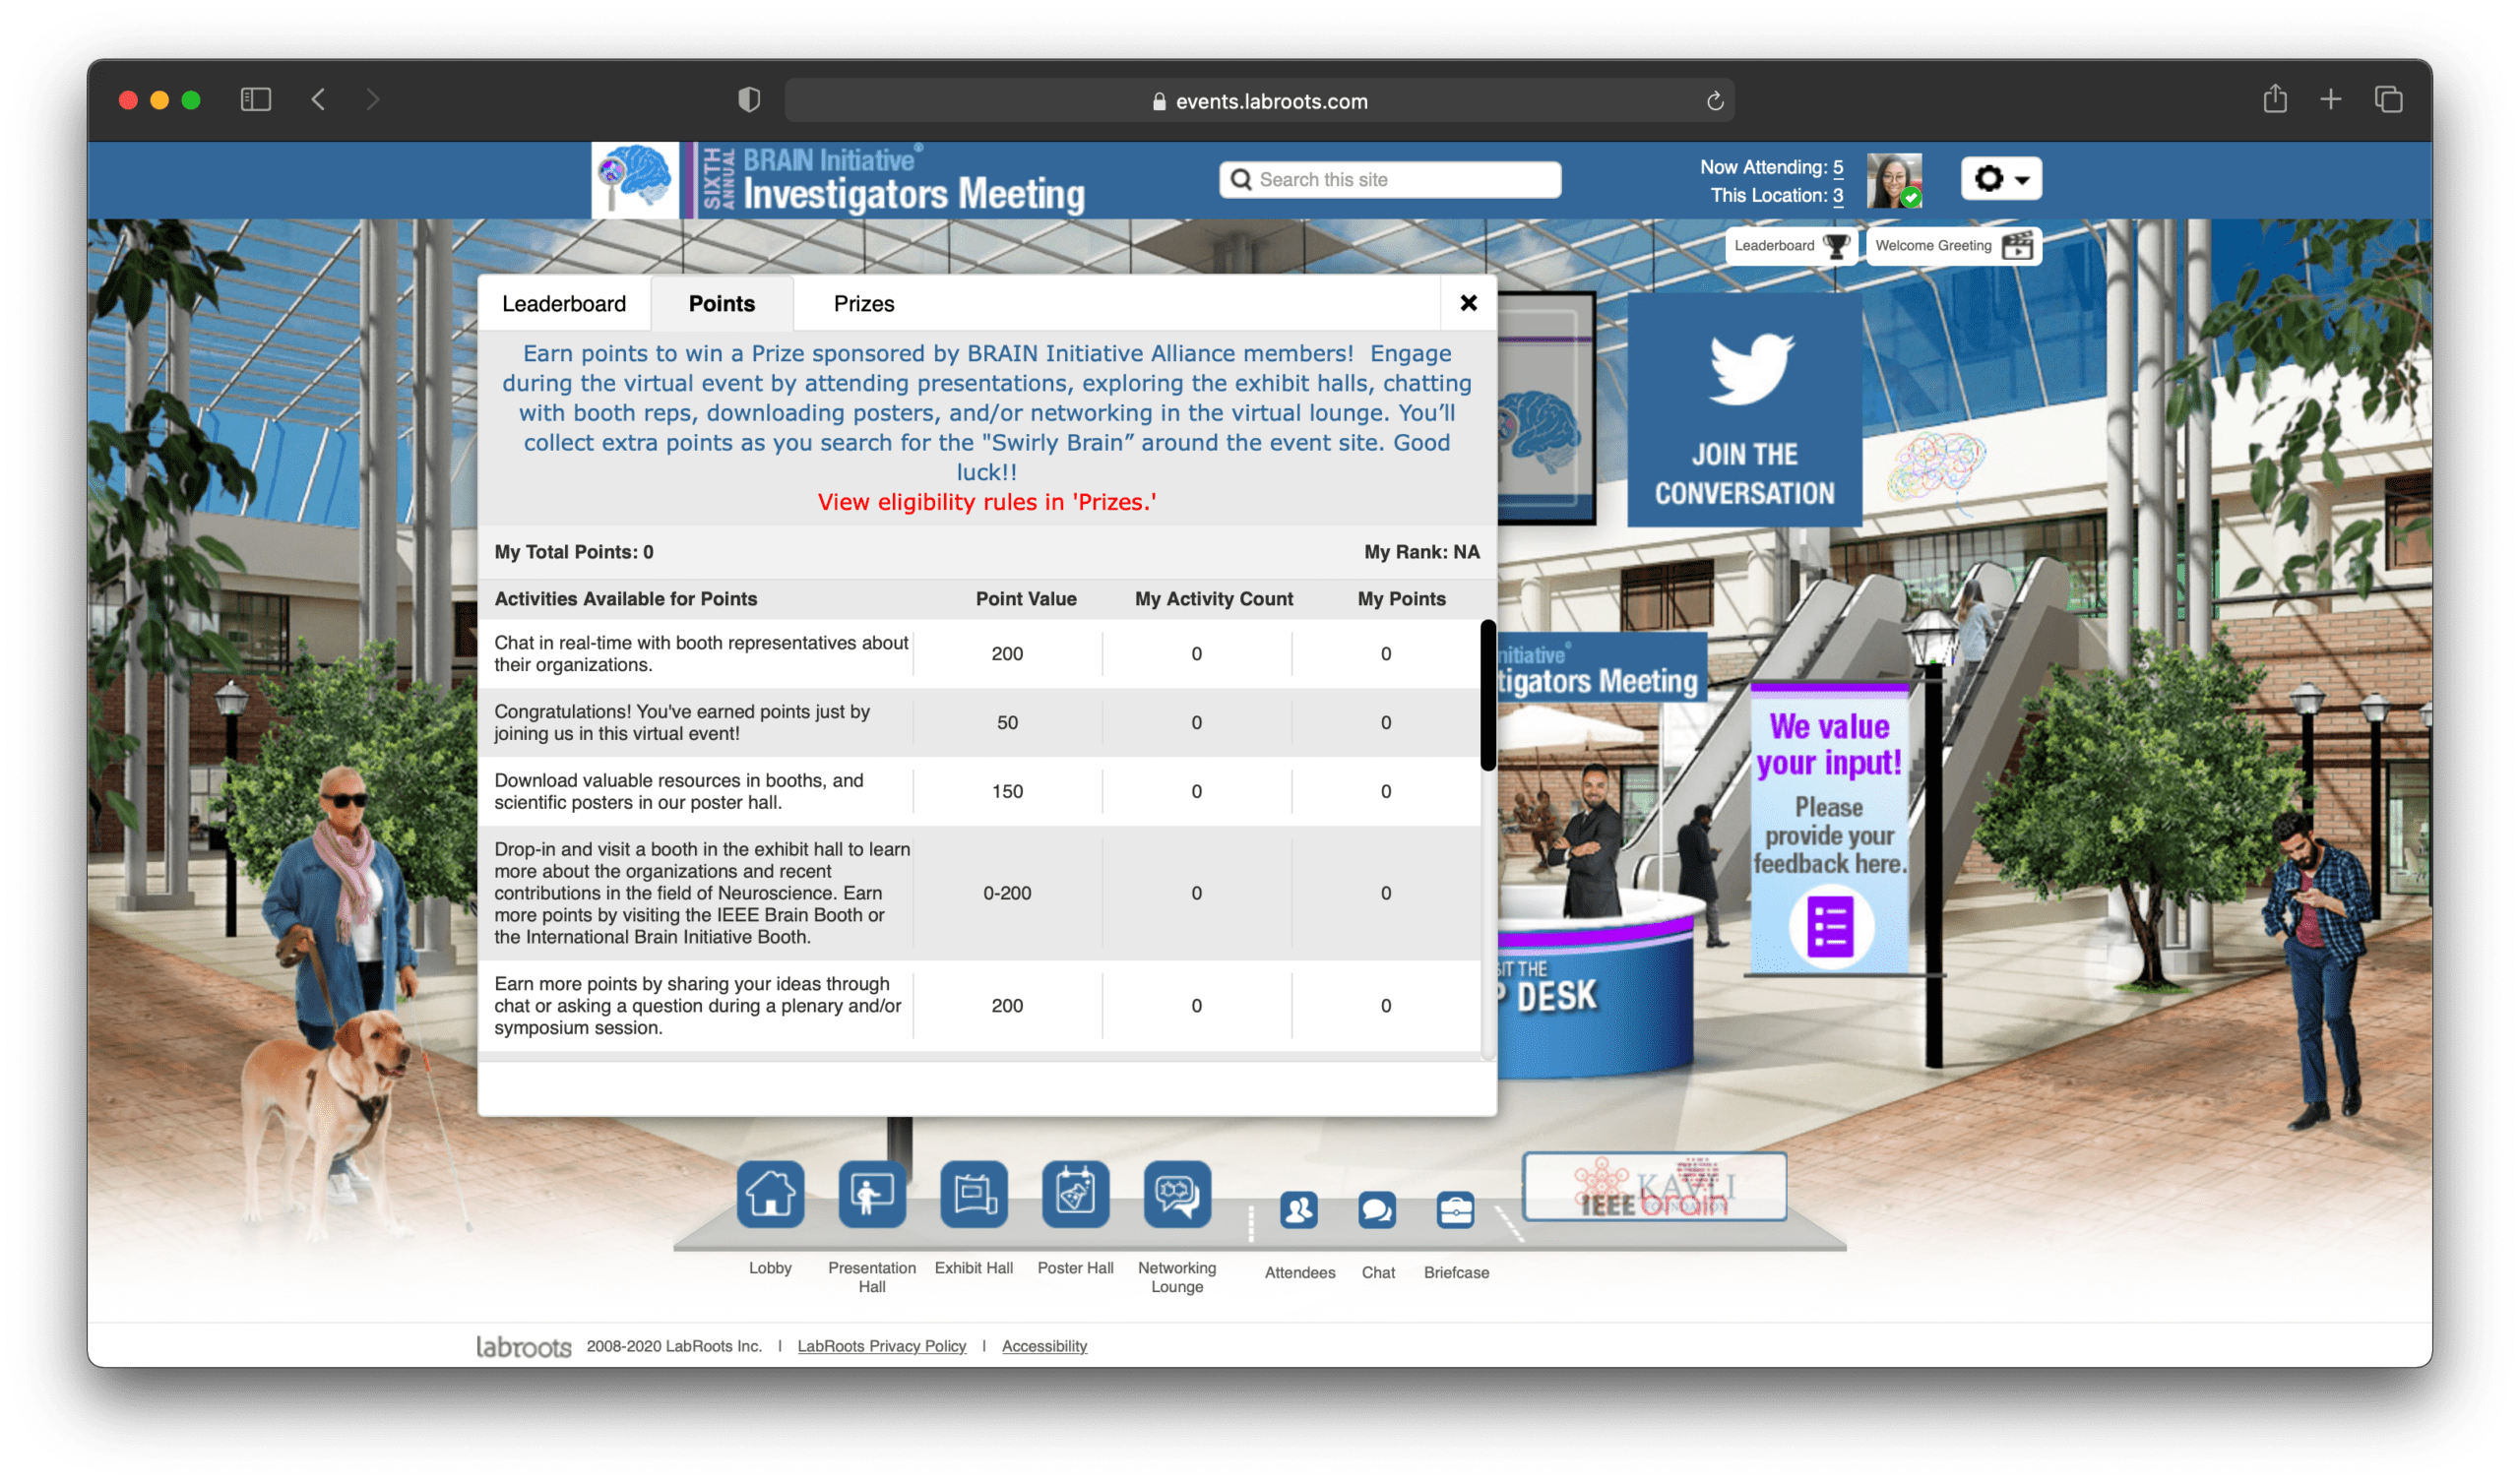Viewport: 2520px width, 1483px height.
Task: Open the Attendees list icon
Action: click(1299, 1210)
